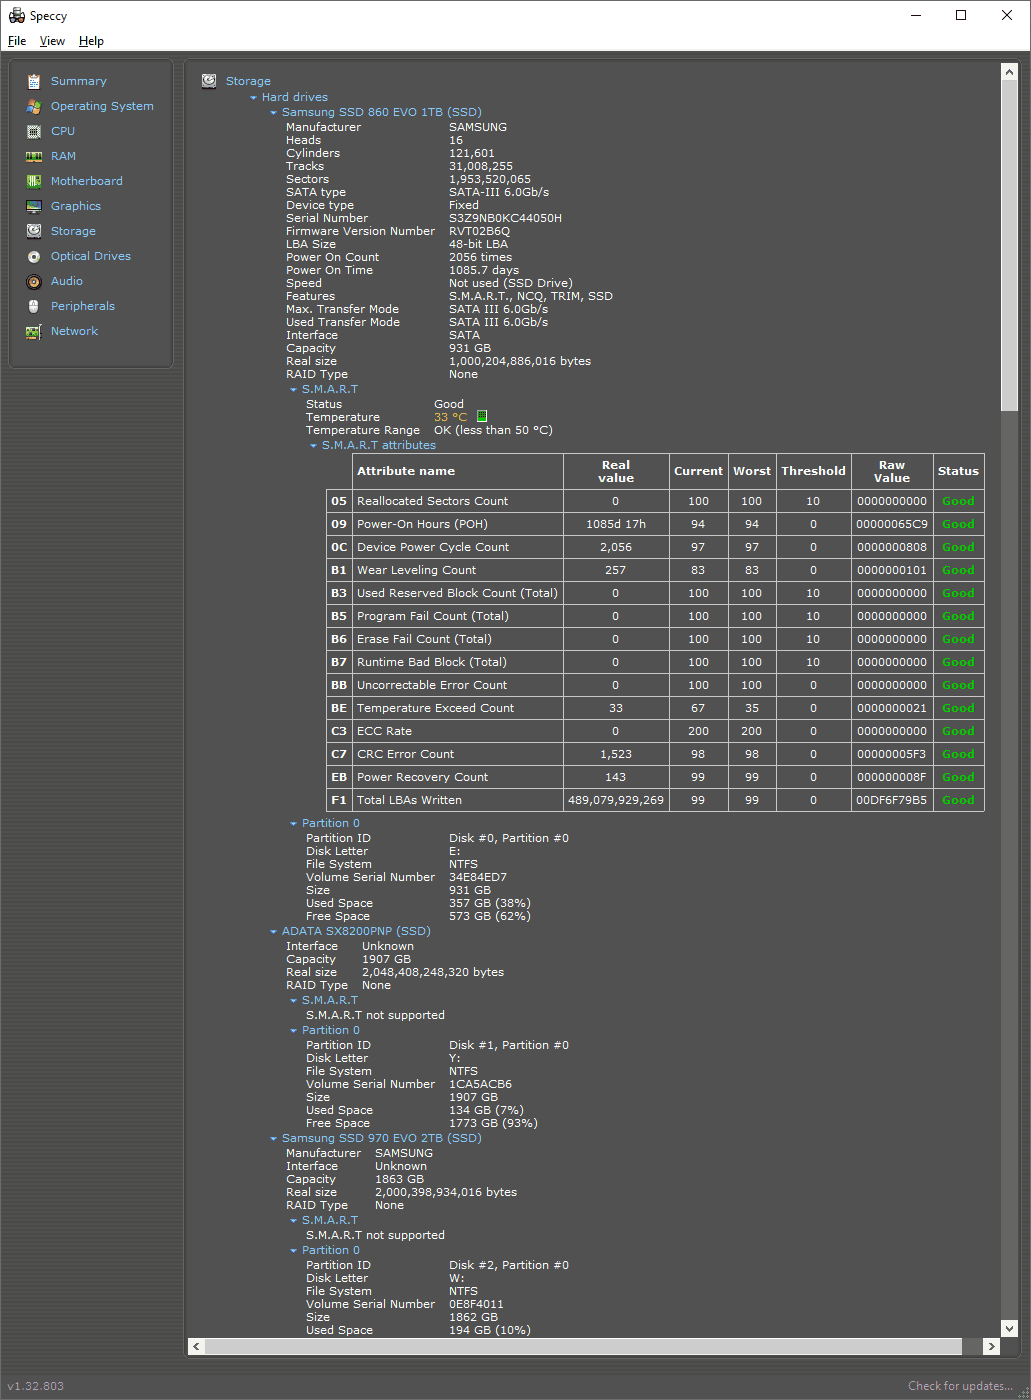The height and width of the screenshot is (1400, 1031).
Task: Click the horizontal scrollbar thumb
Action: tap(584, 1346)
